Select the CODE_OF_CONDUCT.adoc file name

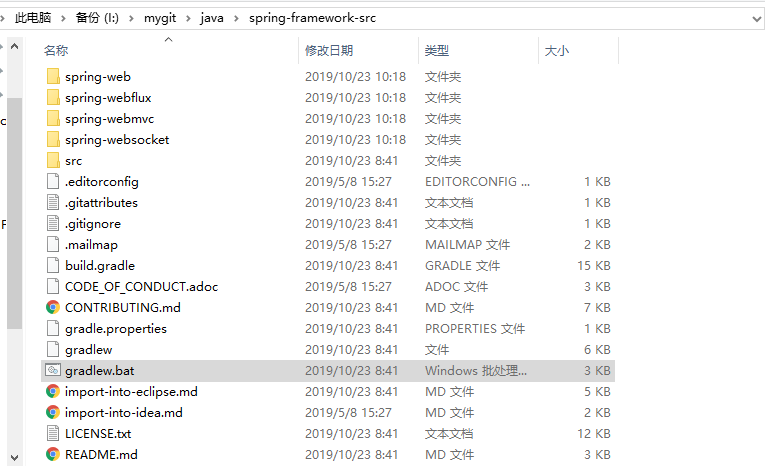141,286
